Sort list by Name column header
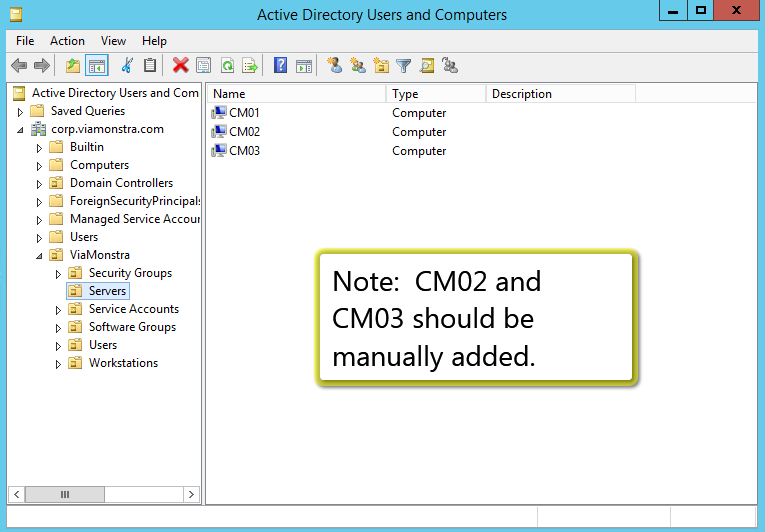This screenshot has width=765, height=532. click(295, 94)
